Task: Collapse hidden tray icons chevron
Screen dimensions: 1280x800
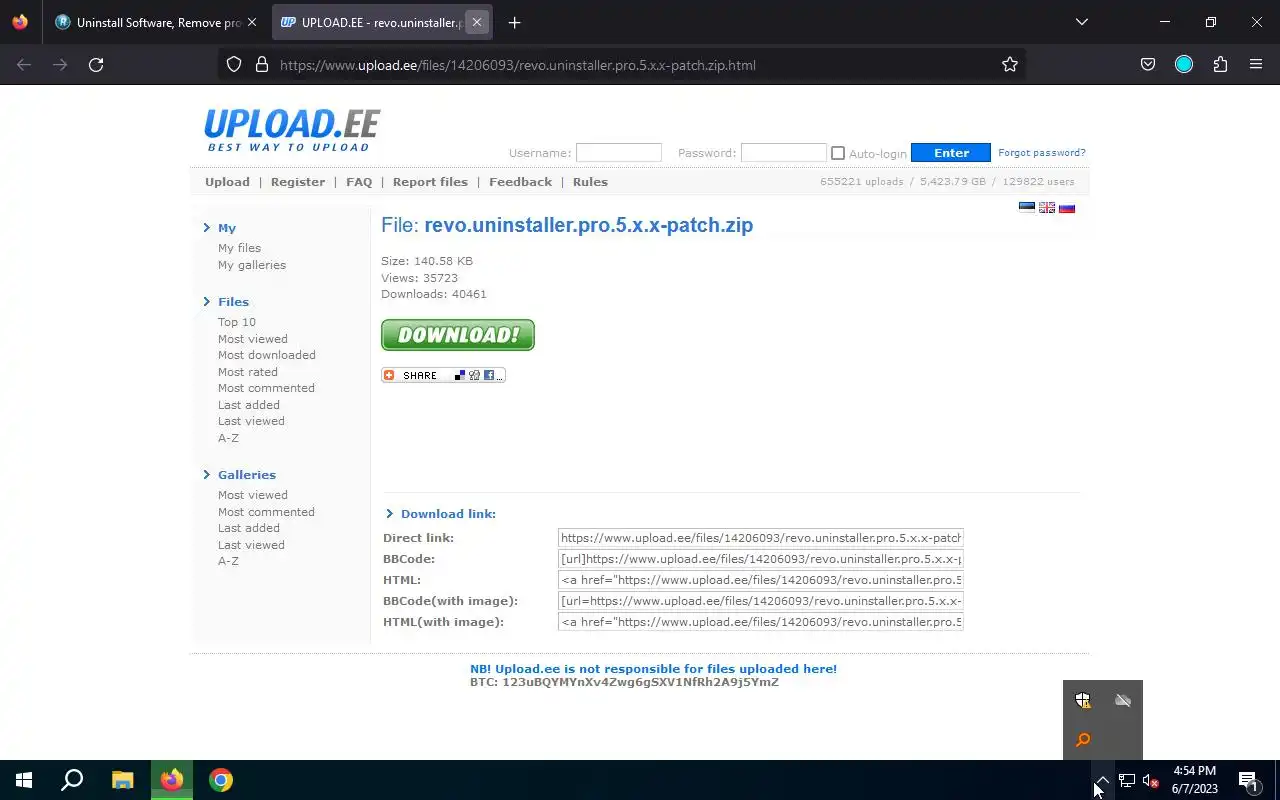Action: point(1102,781)
